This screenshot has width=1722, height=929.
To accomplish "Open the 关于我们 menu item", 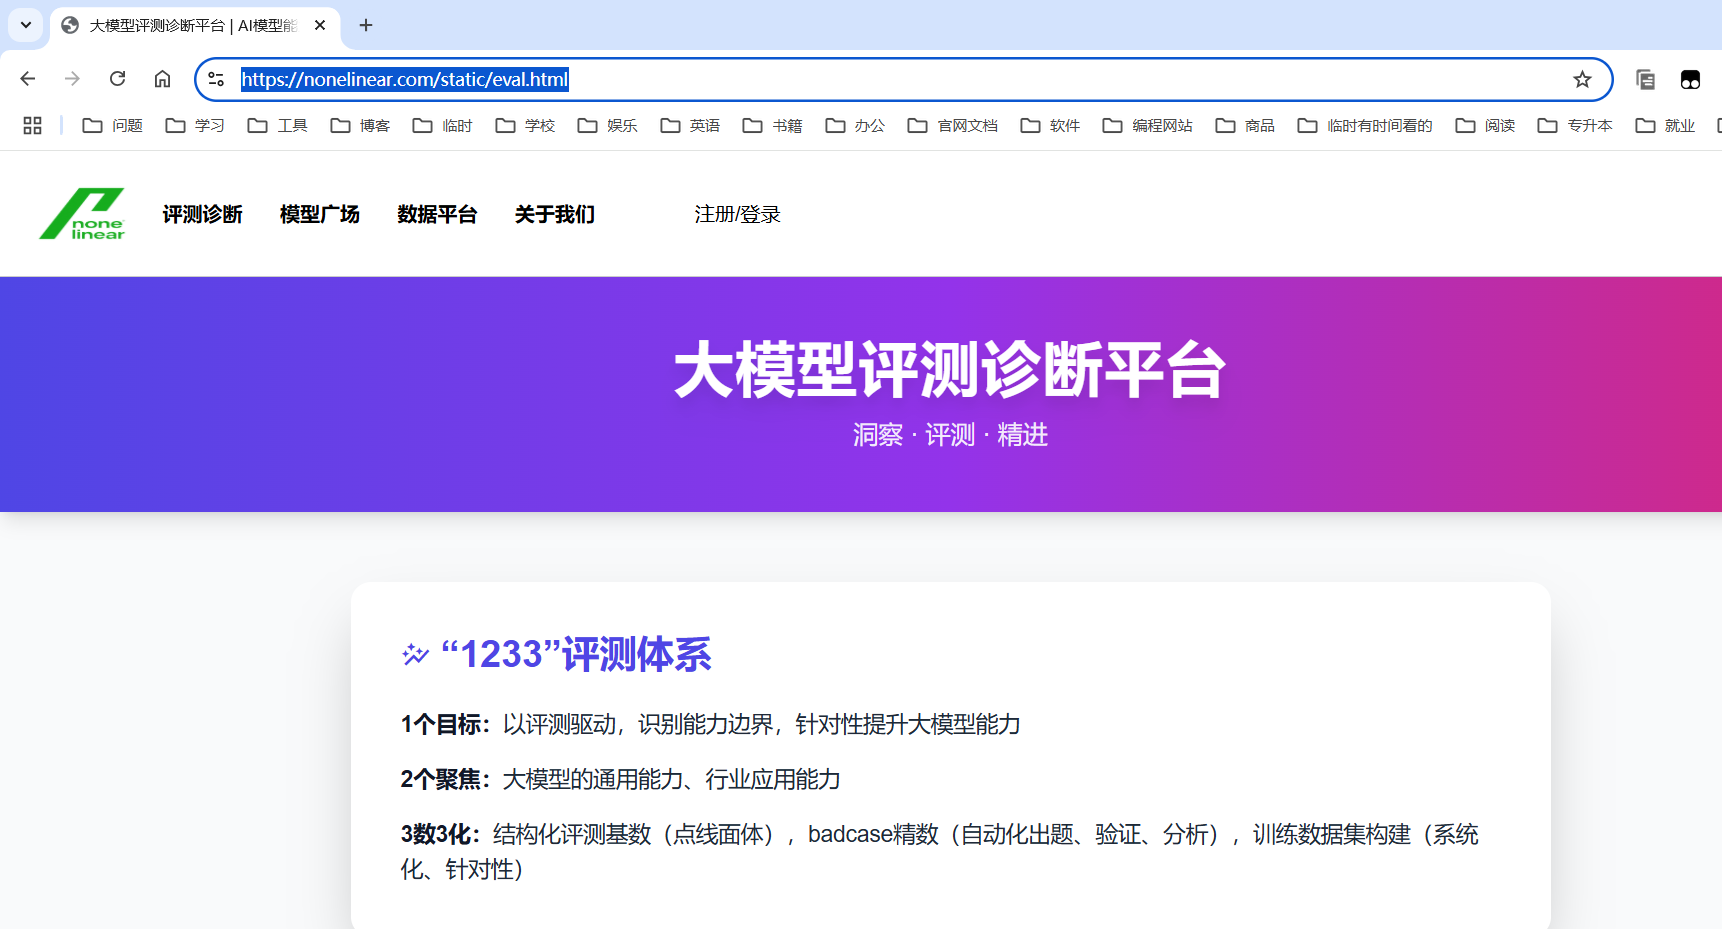I will (555, 214).
